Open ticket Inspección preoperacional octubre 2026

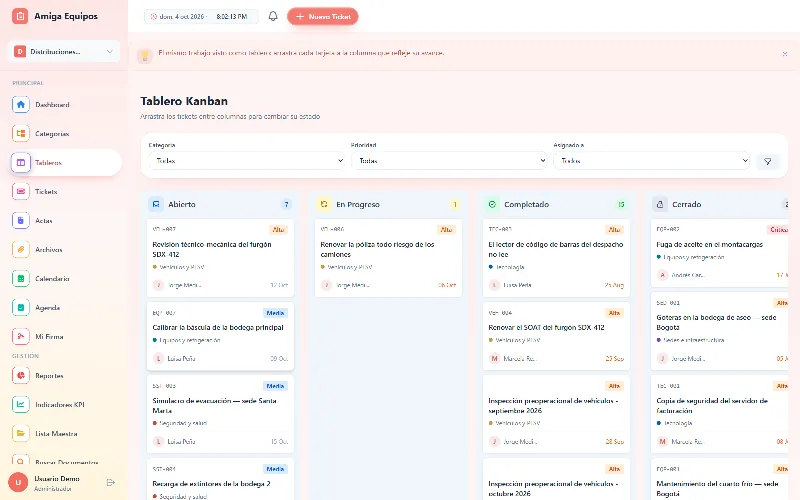556,480
